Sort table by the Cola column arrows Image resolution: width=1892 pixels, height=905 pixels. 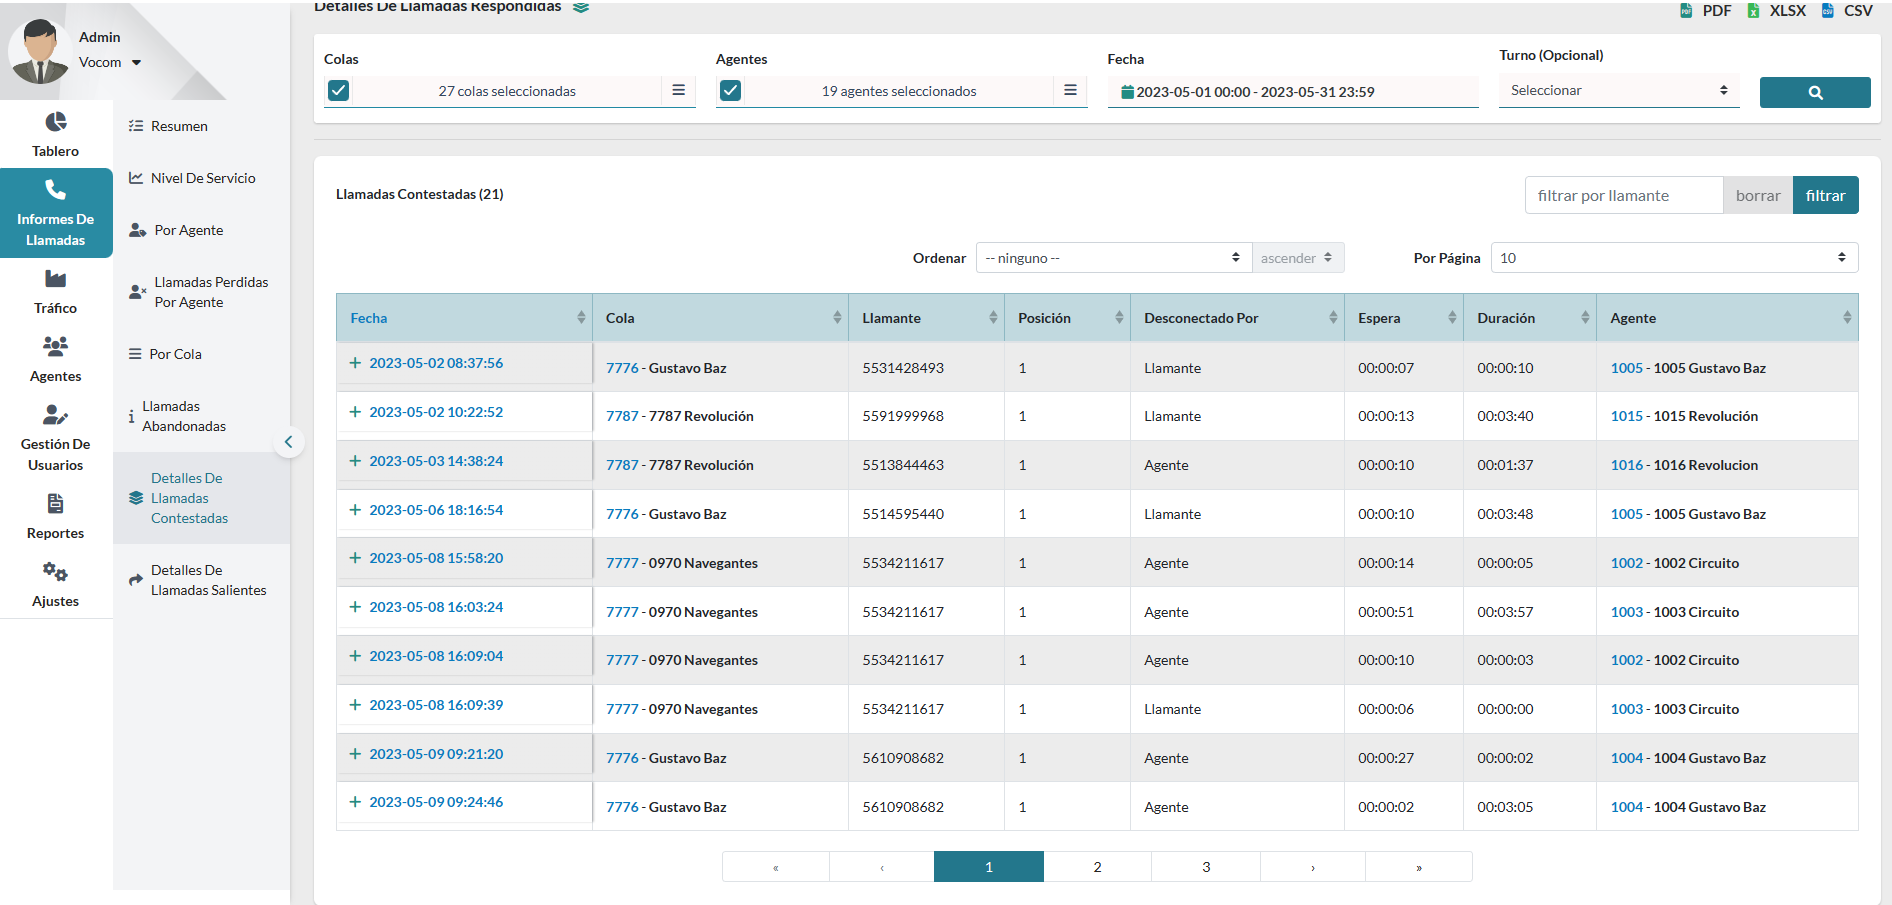click(x=837, y=318)
